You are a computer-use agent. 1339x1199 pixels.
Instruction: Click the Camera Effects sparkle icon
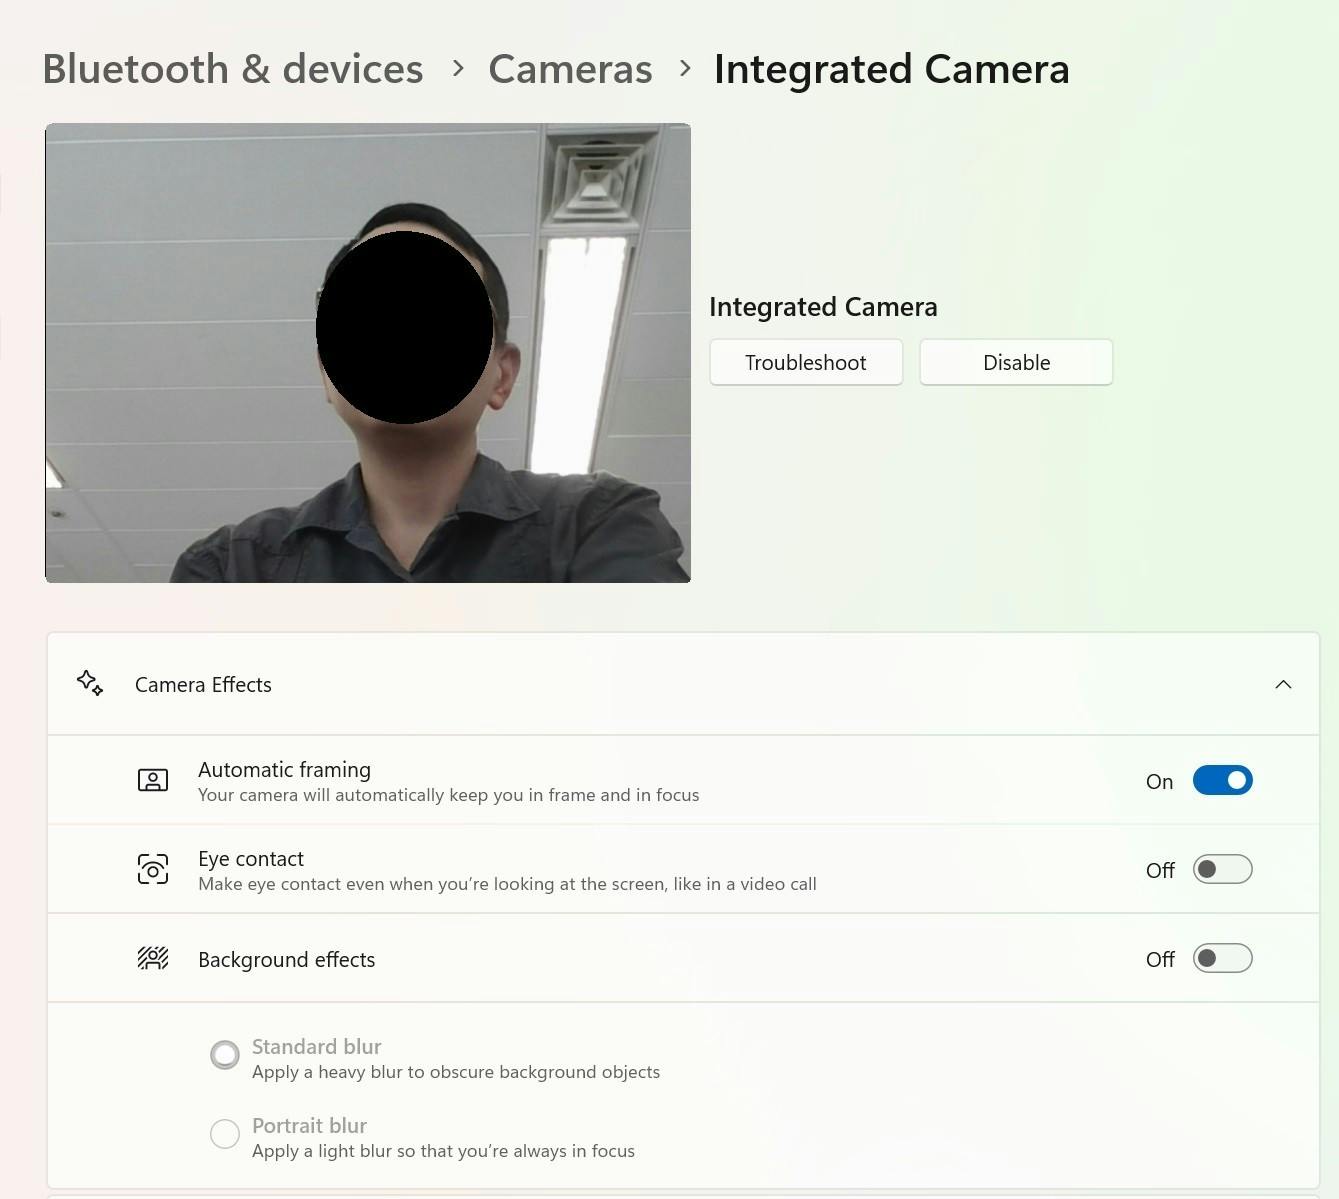(x=90, y=683)
